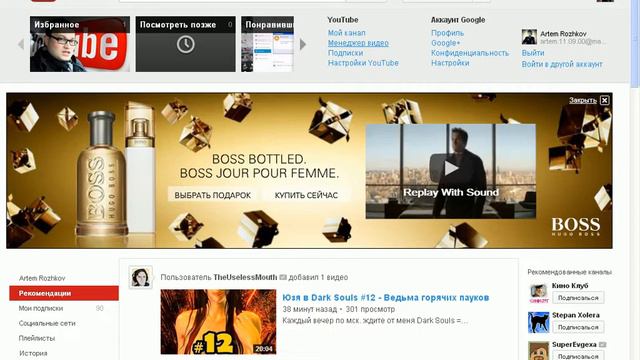Open История in the sidebar
This screenshot has width=640, height=360.
(33, 353)
